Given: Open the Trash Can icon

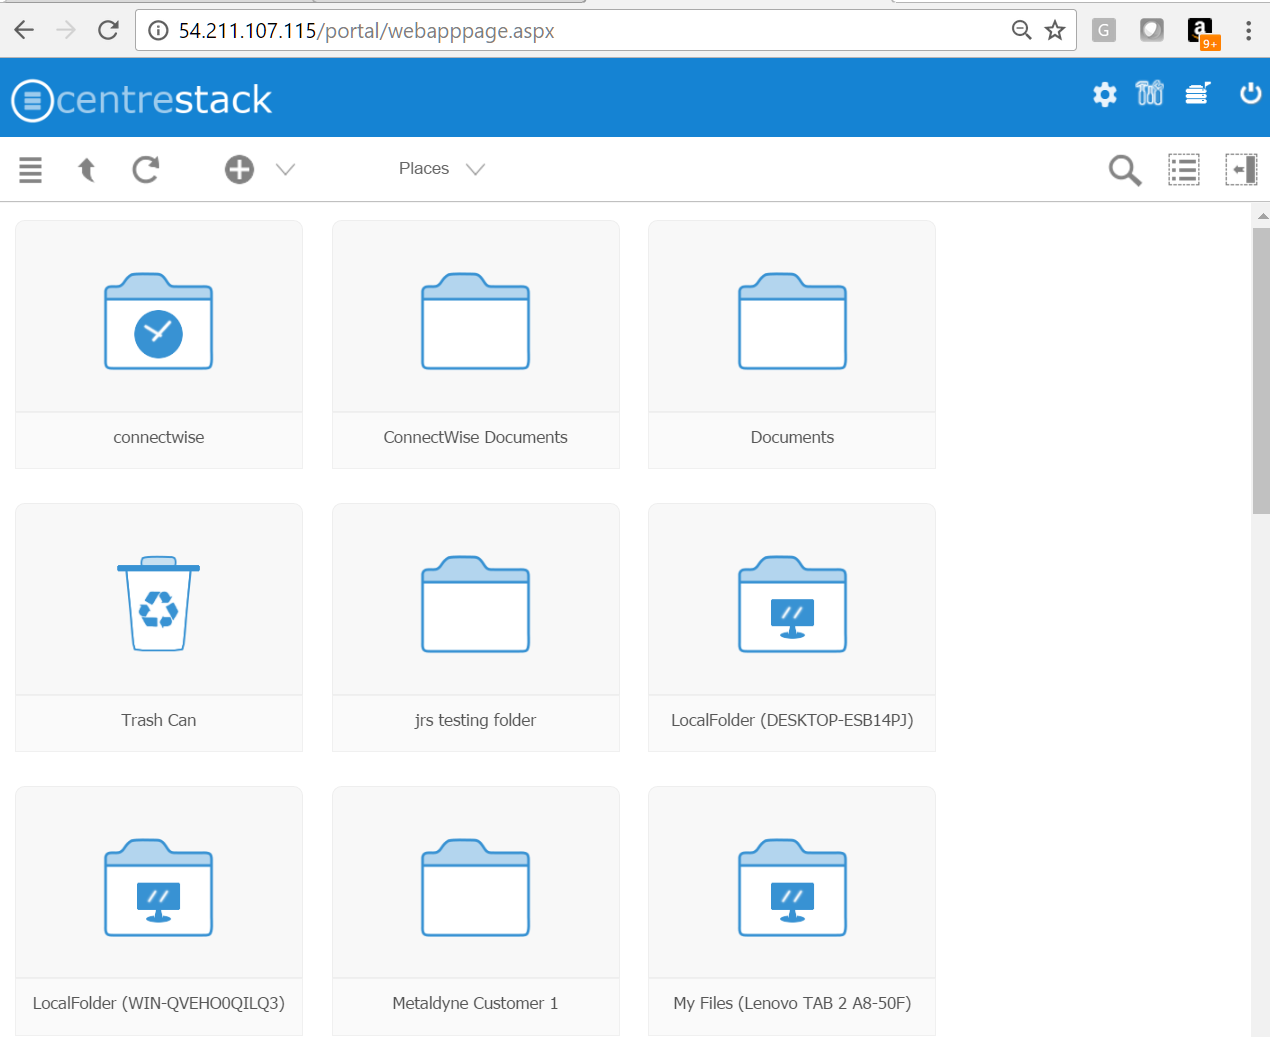Looking at the screenshot, I should click(159, 603).
